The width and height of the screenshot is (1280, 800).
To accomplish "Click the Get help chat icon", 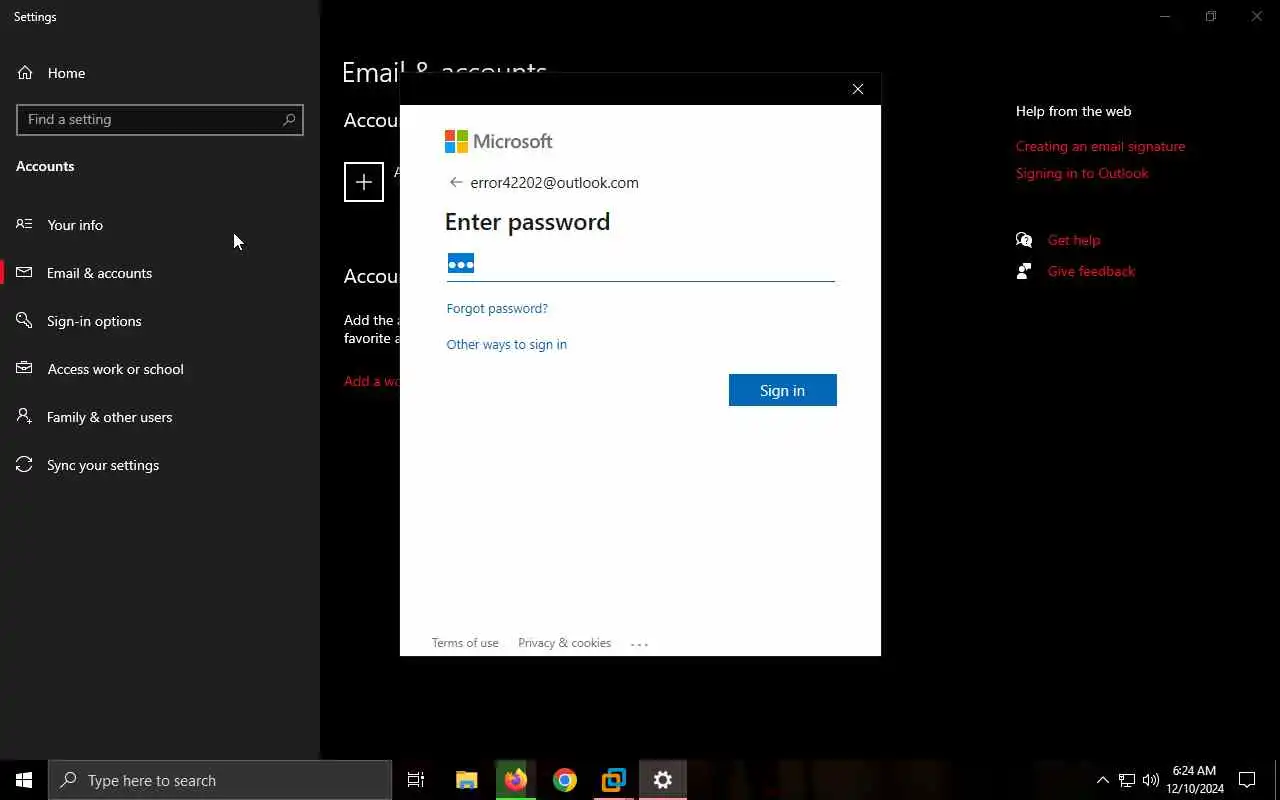I will 1024,240.
